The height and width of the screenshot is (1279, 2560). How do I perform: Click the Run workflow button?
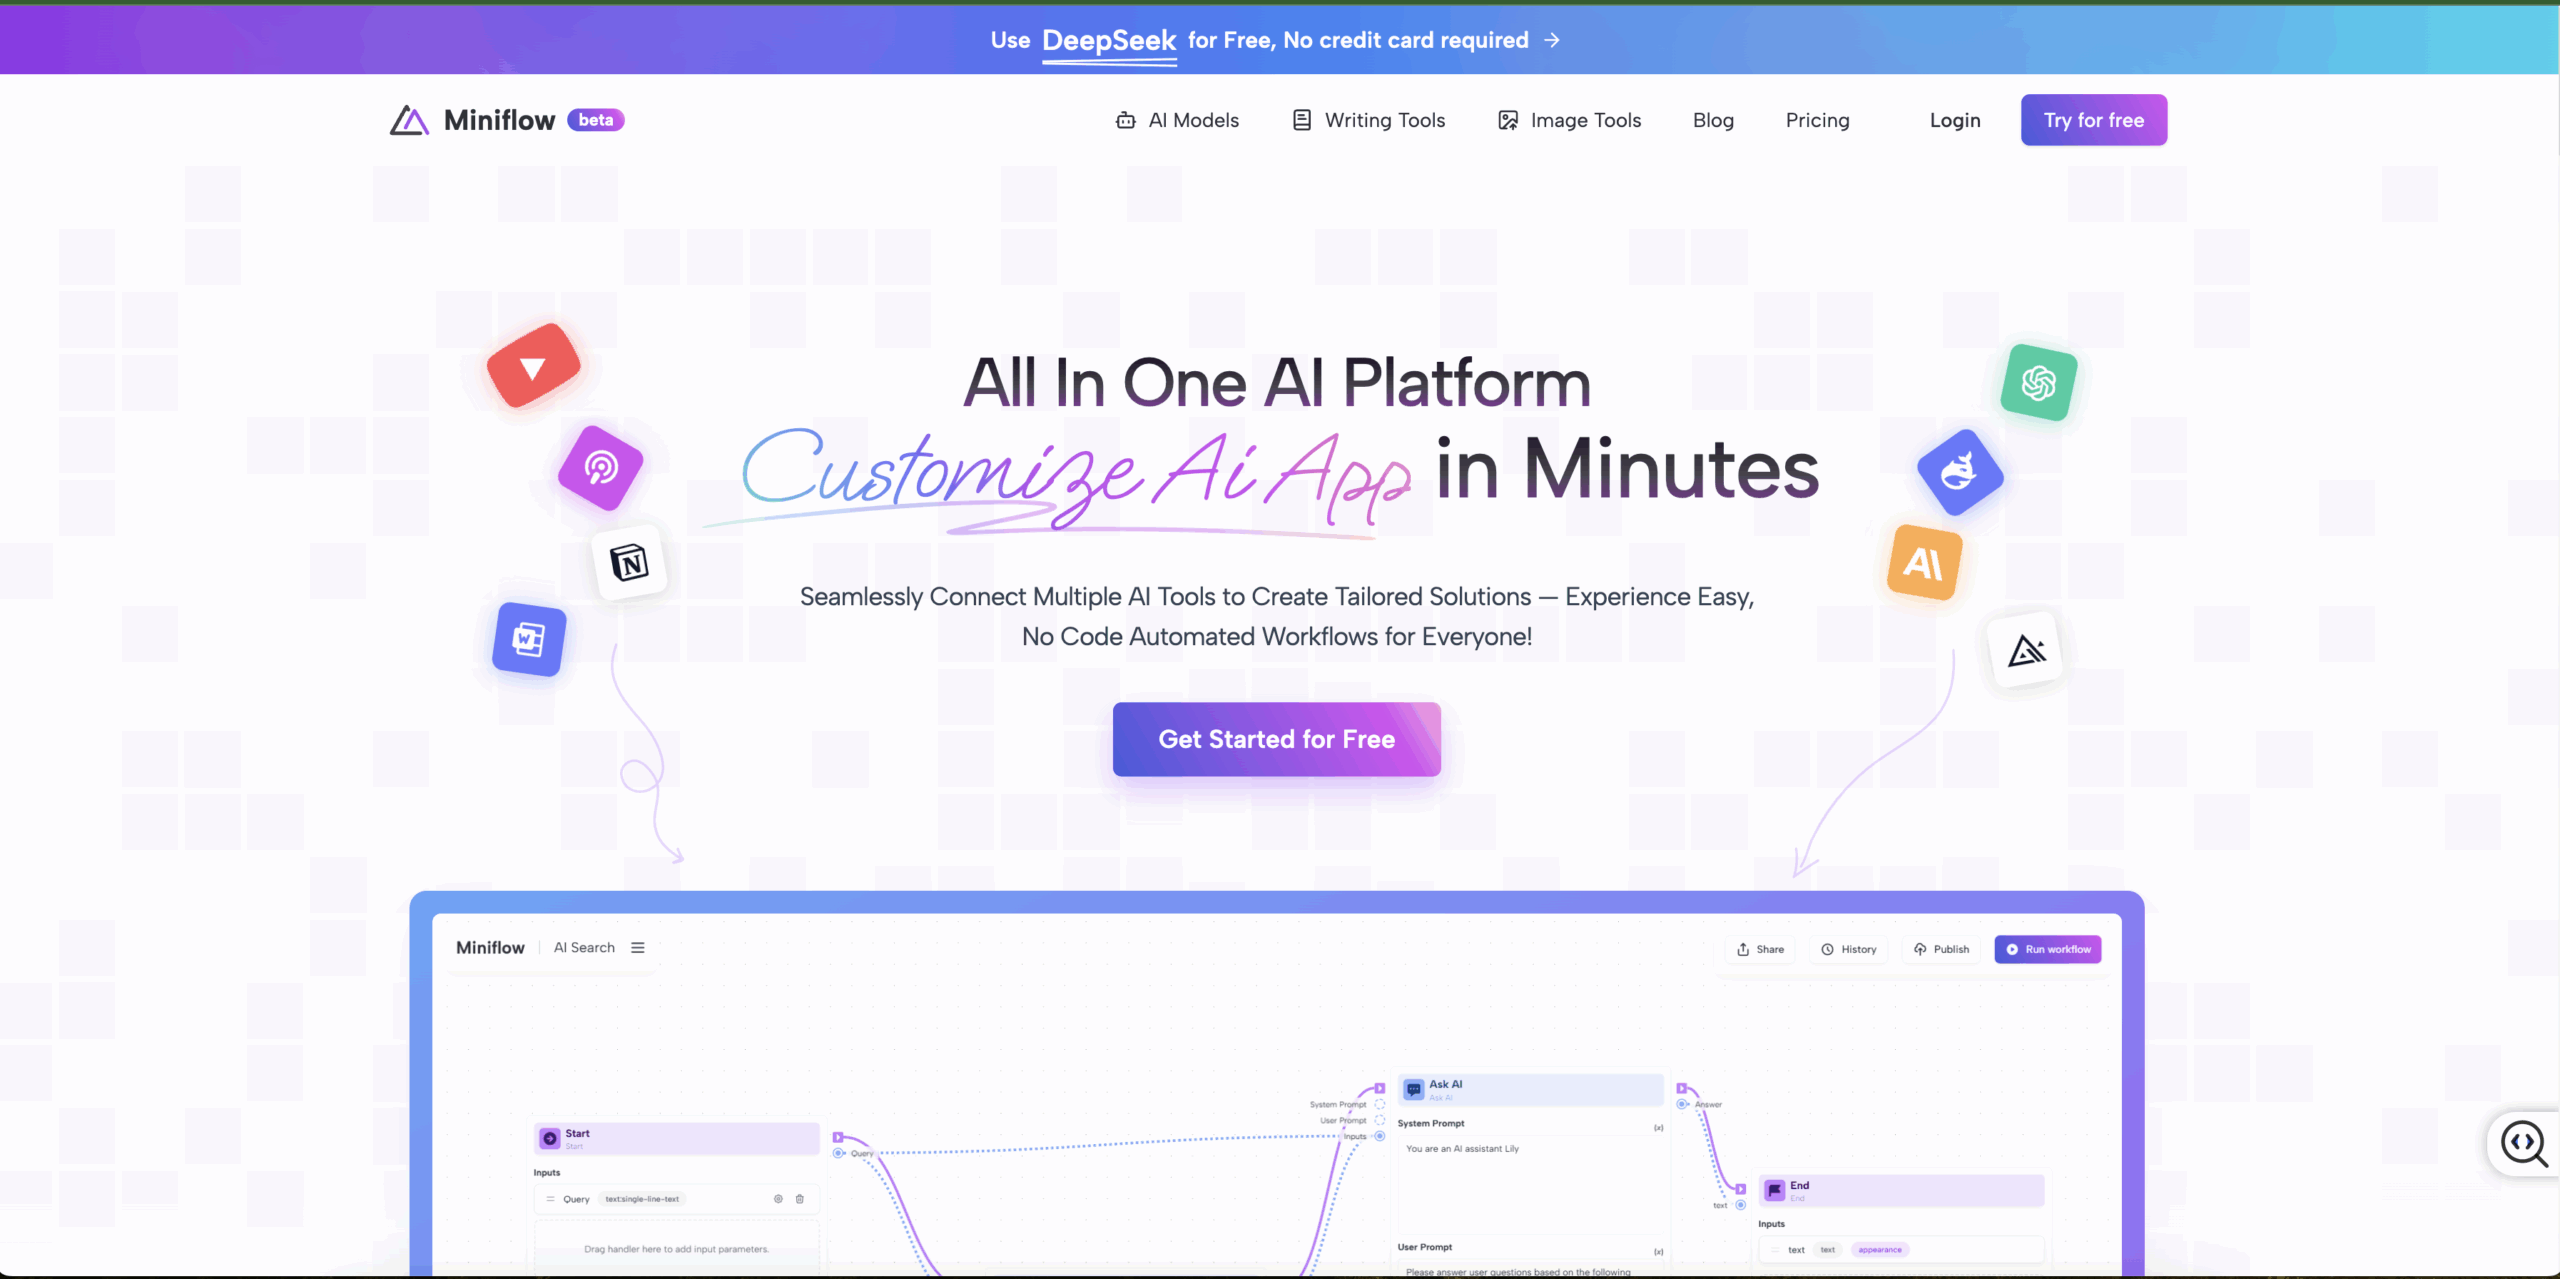point(2048,949)
